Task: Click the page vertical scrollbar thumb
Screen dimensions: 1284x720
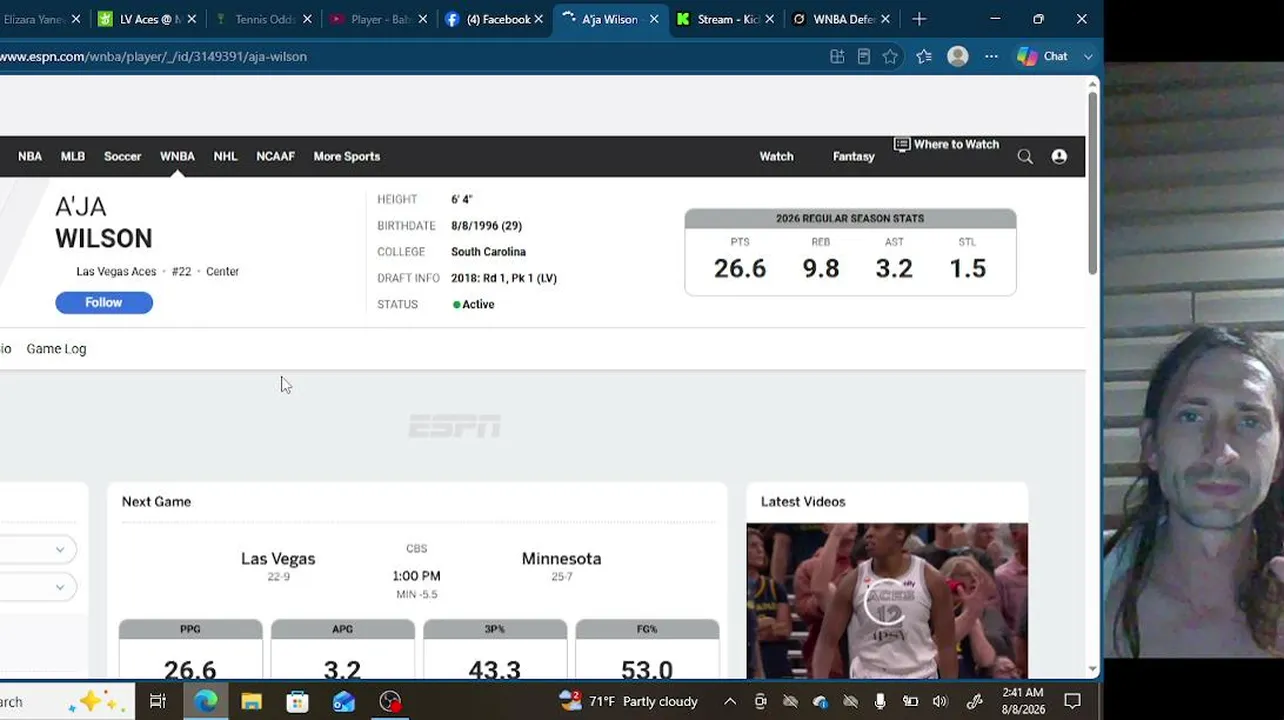Action: (x=1092, y=182)
